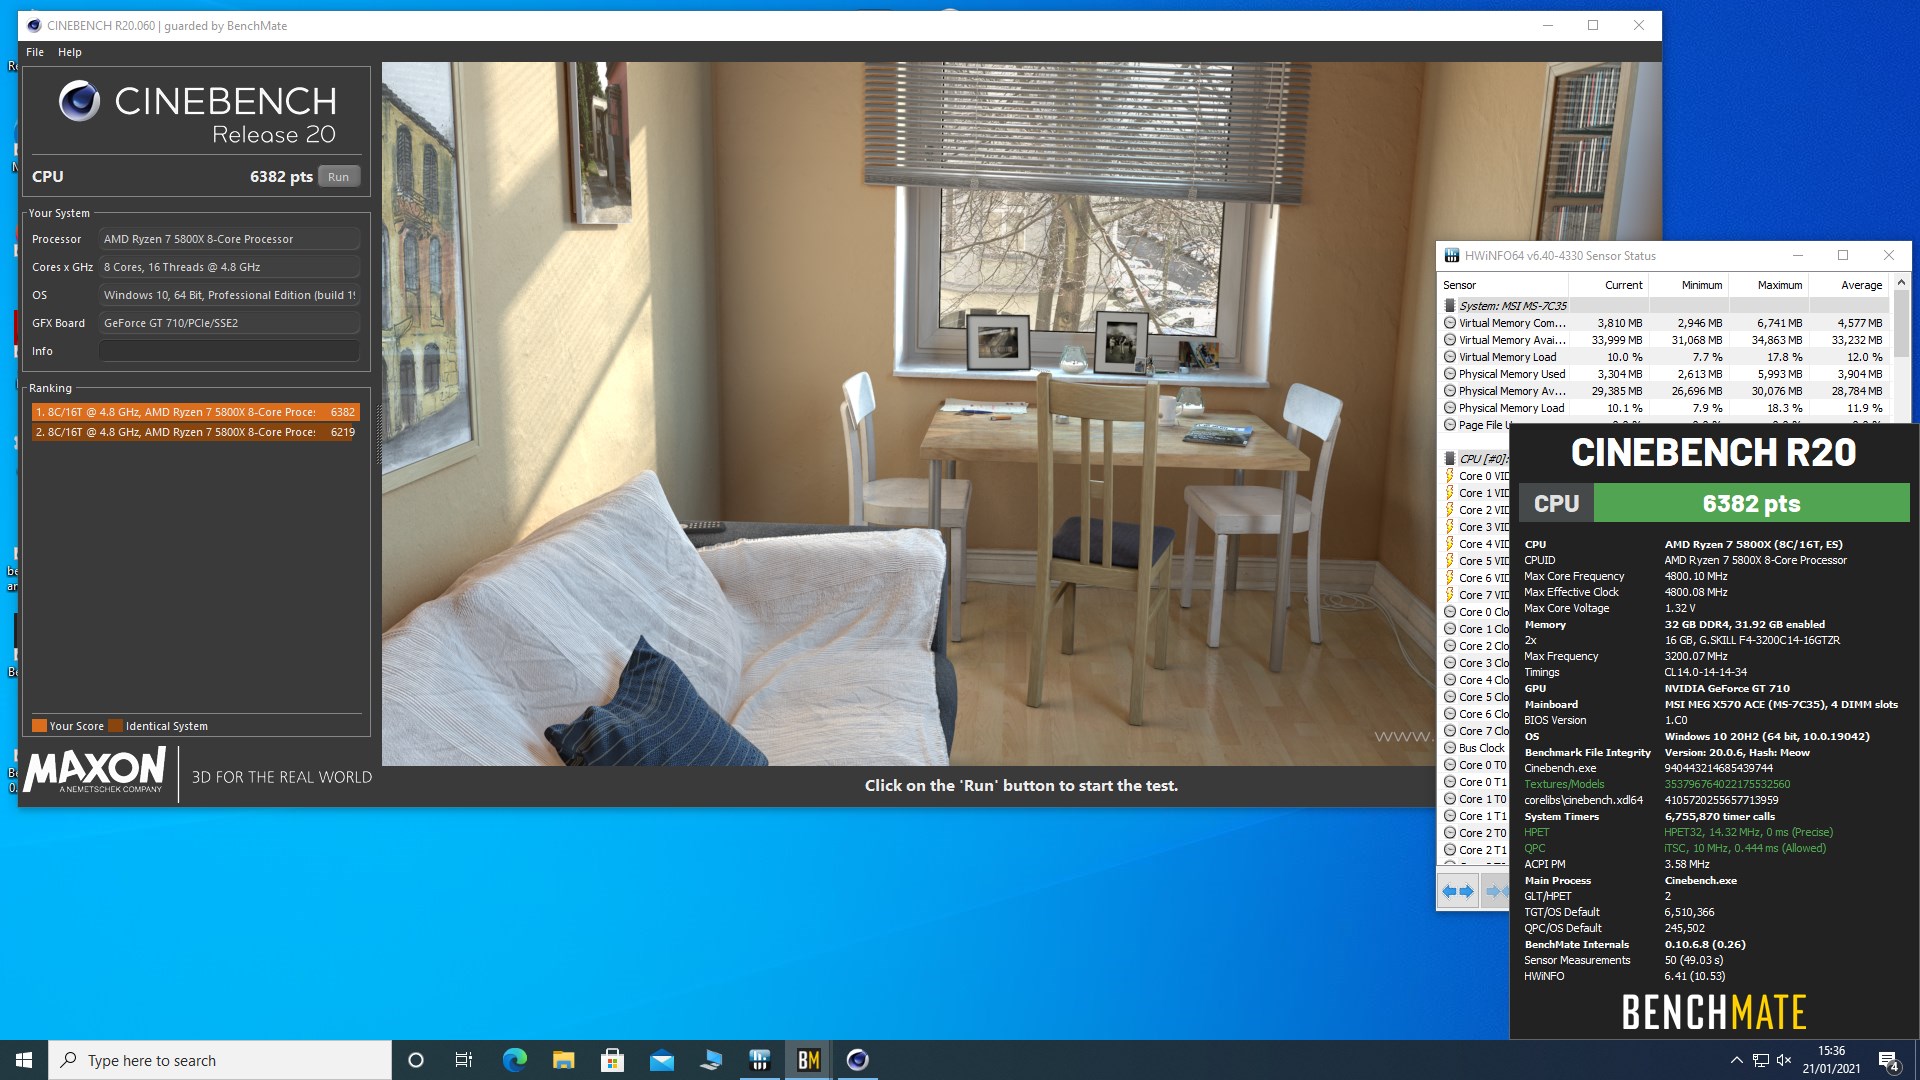Click the Info input field
Viewport: 1920px width, 1080px height.
coord(229,351)
